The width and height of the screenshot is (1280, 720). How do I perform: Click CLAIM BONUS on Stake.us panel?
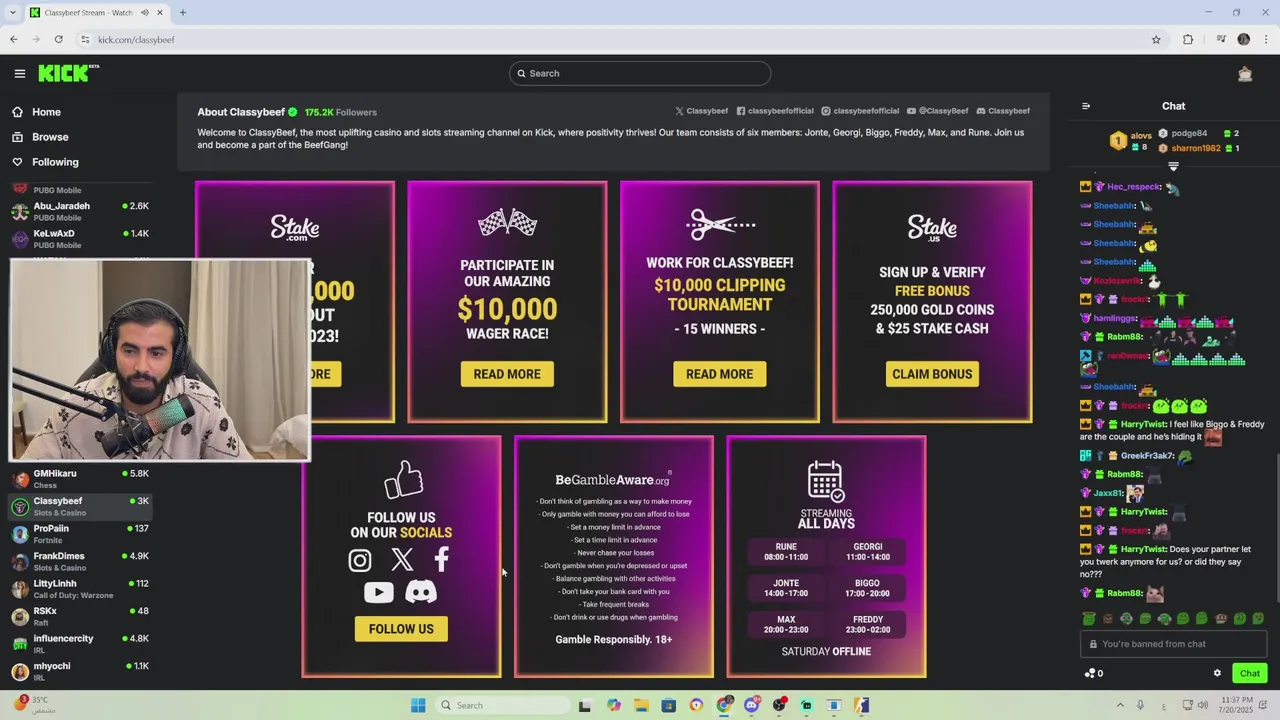(932, 374)
